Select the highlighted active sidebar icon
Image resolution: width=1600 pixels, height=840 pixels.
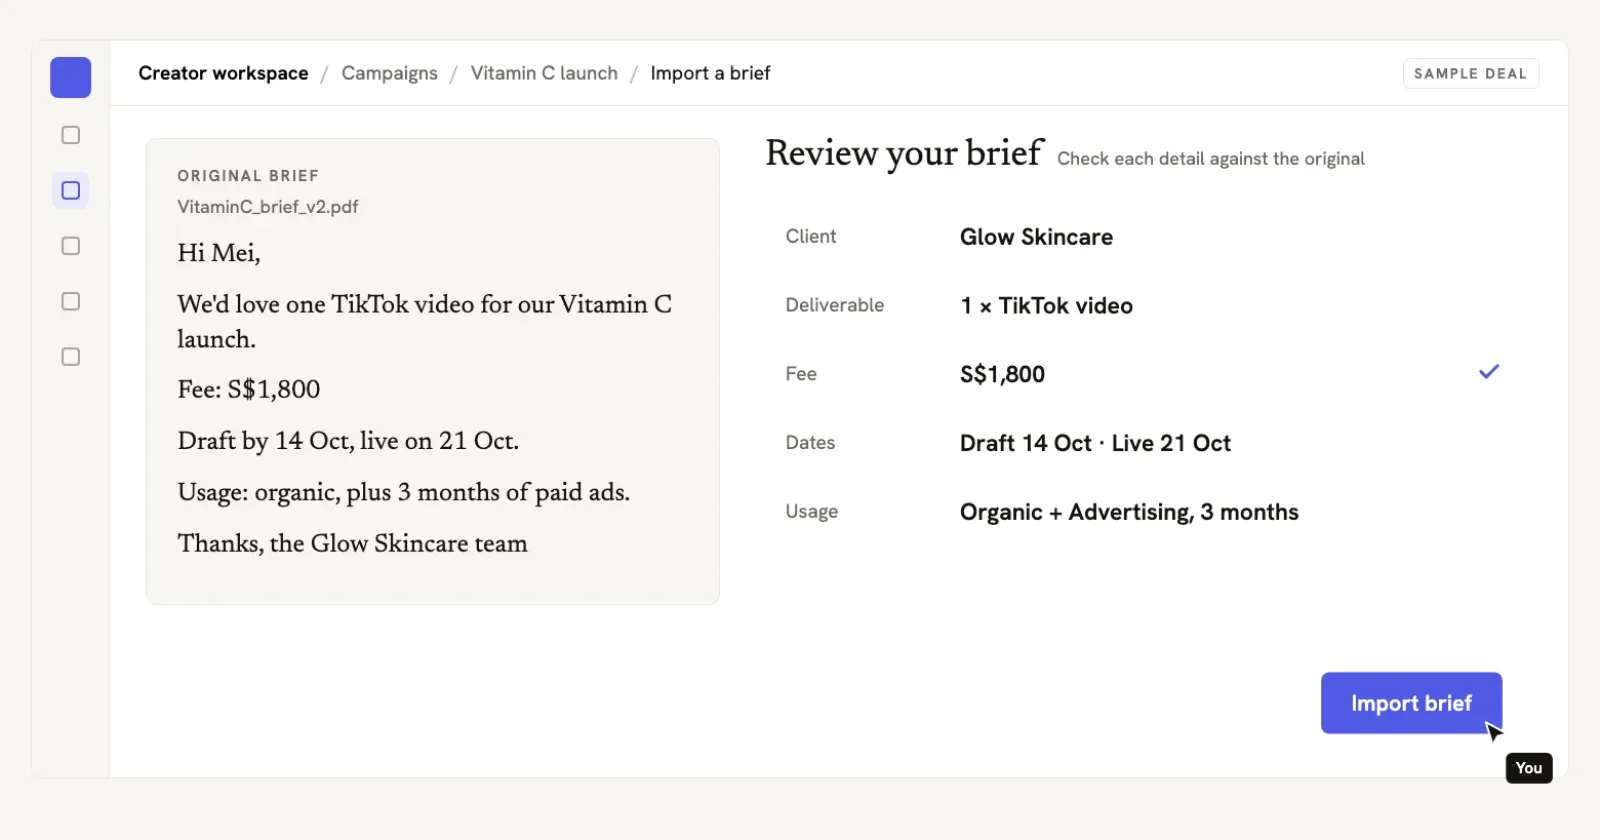click(71, 190)
